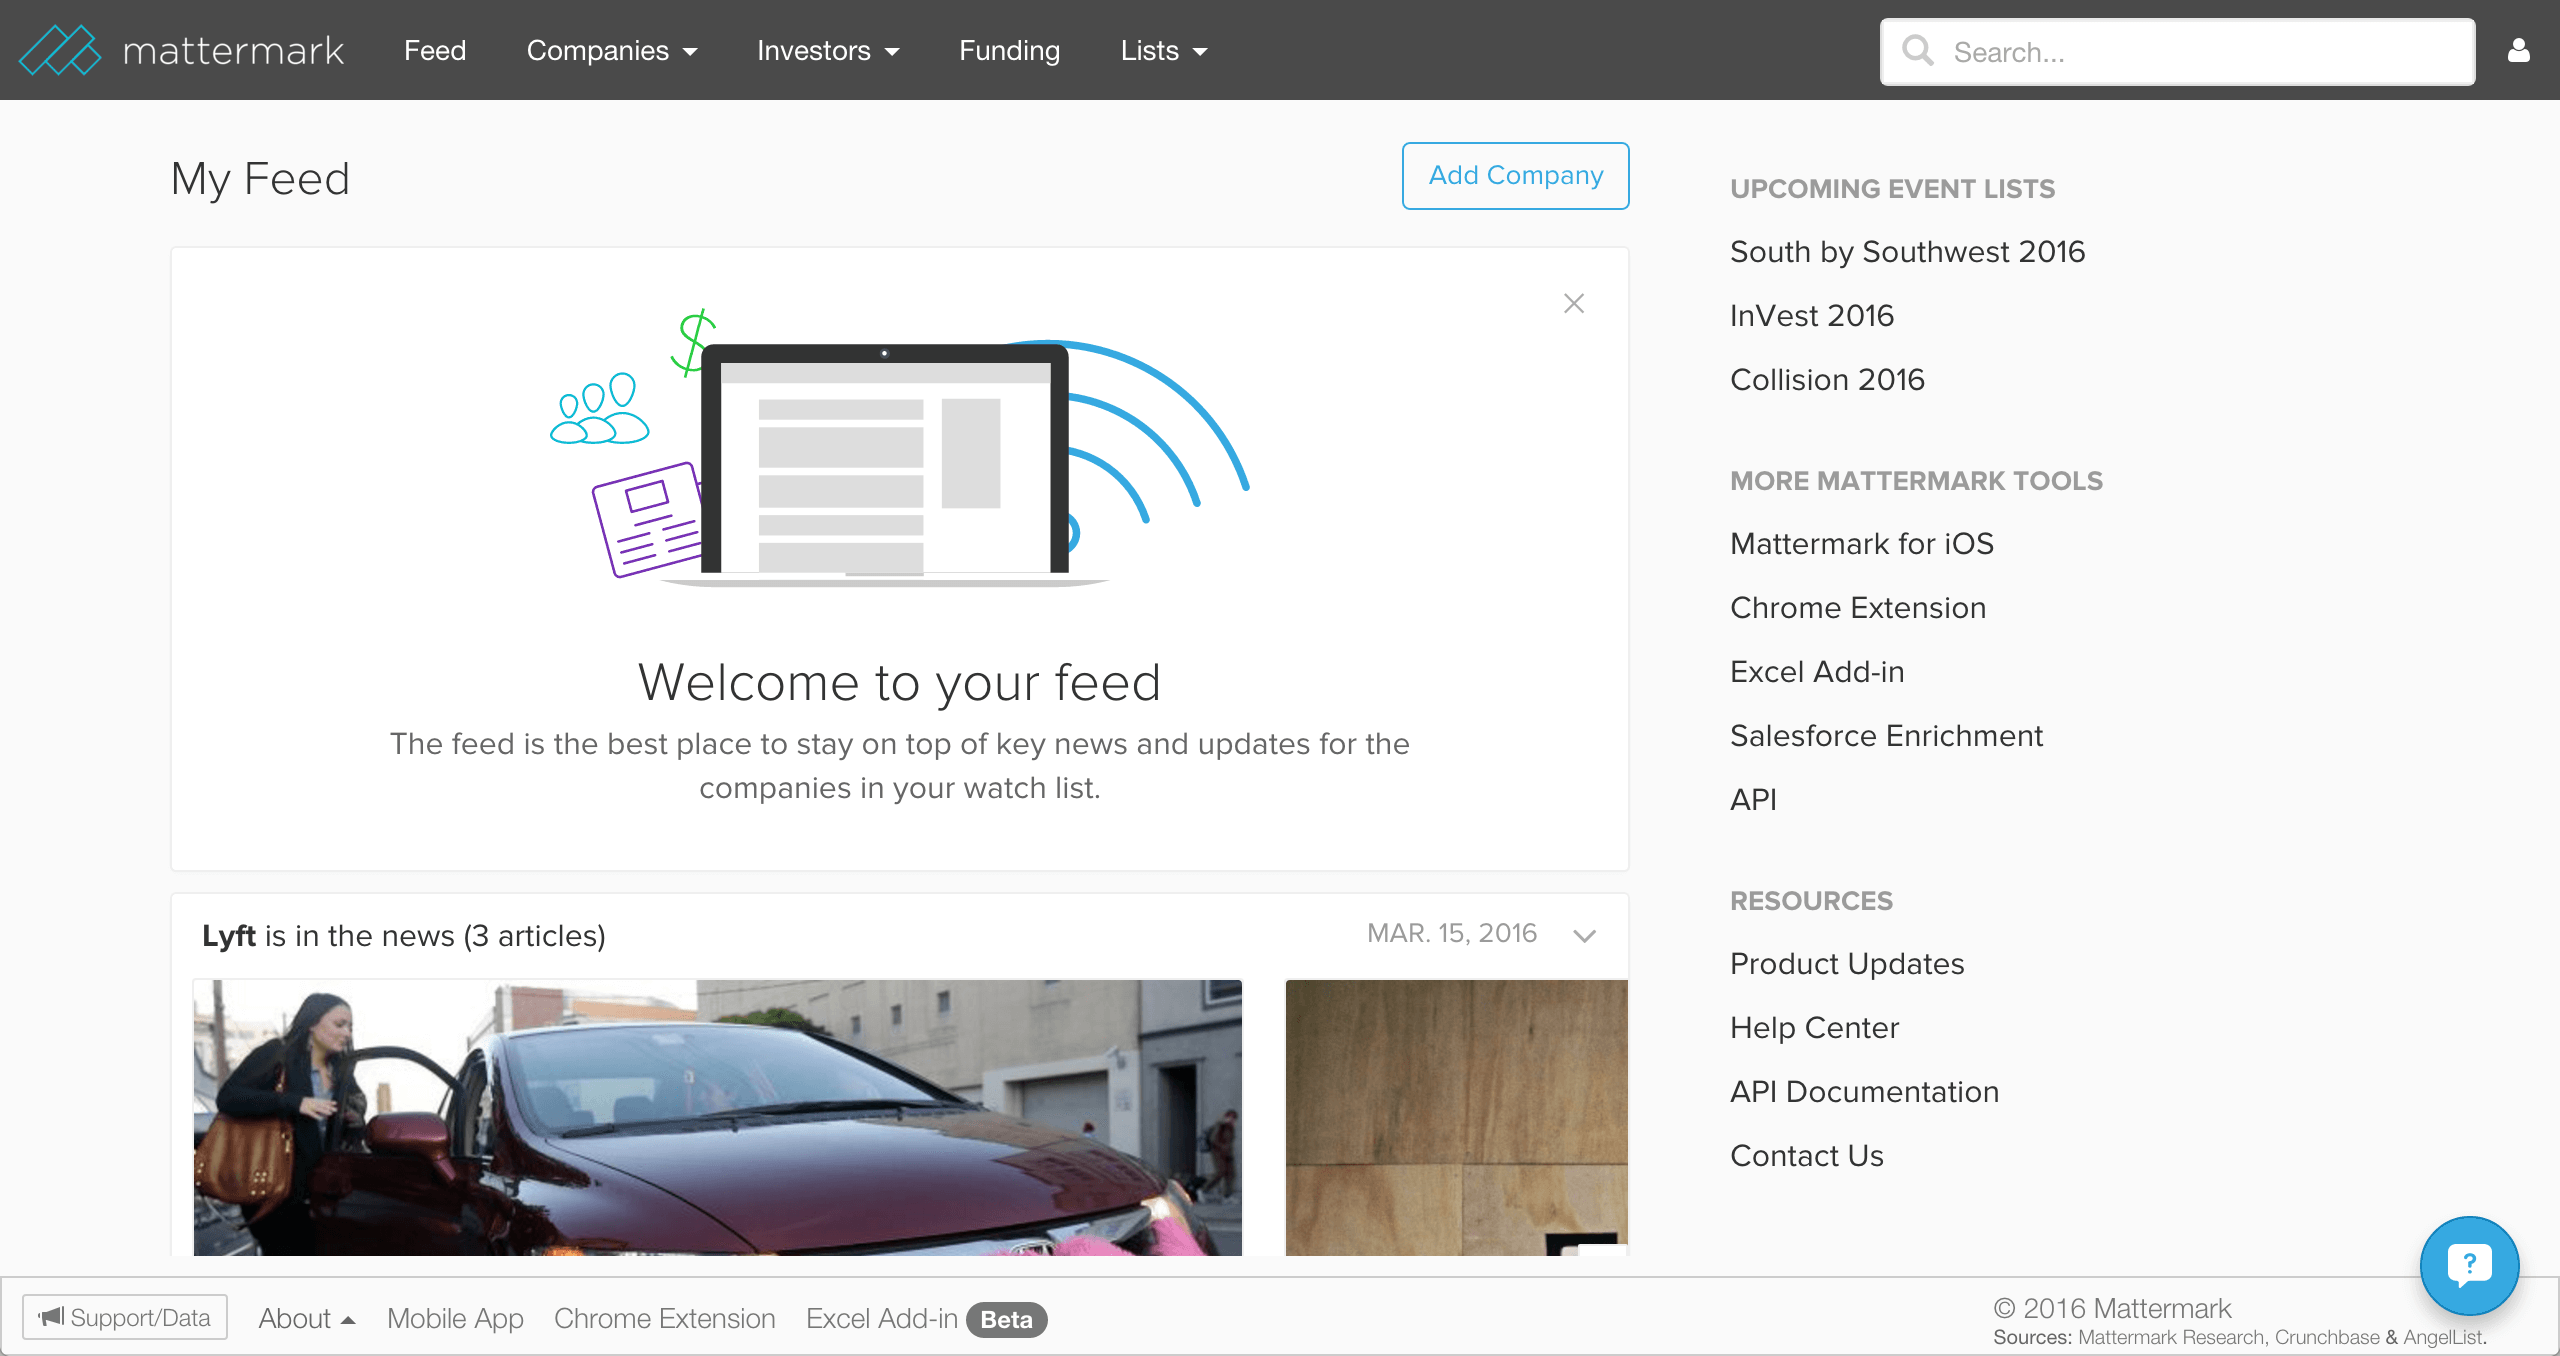The image size is (2560, 1356).
Task: Click the Mattermark logo icon
Action: [x=60, y=50]
